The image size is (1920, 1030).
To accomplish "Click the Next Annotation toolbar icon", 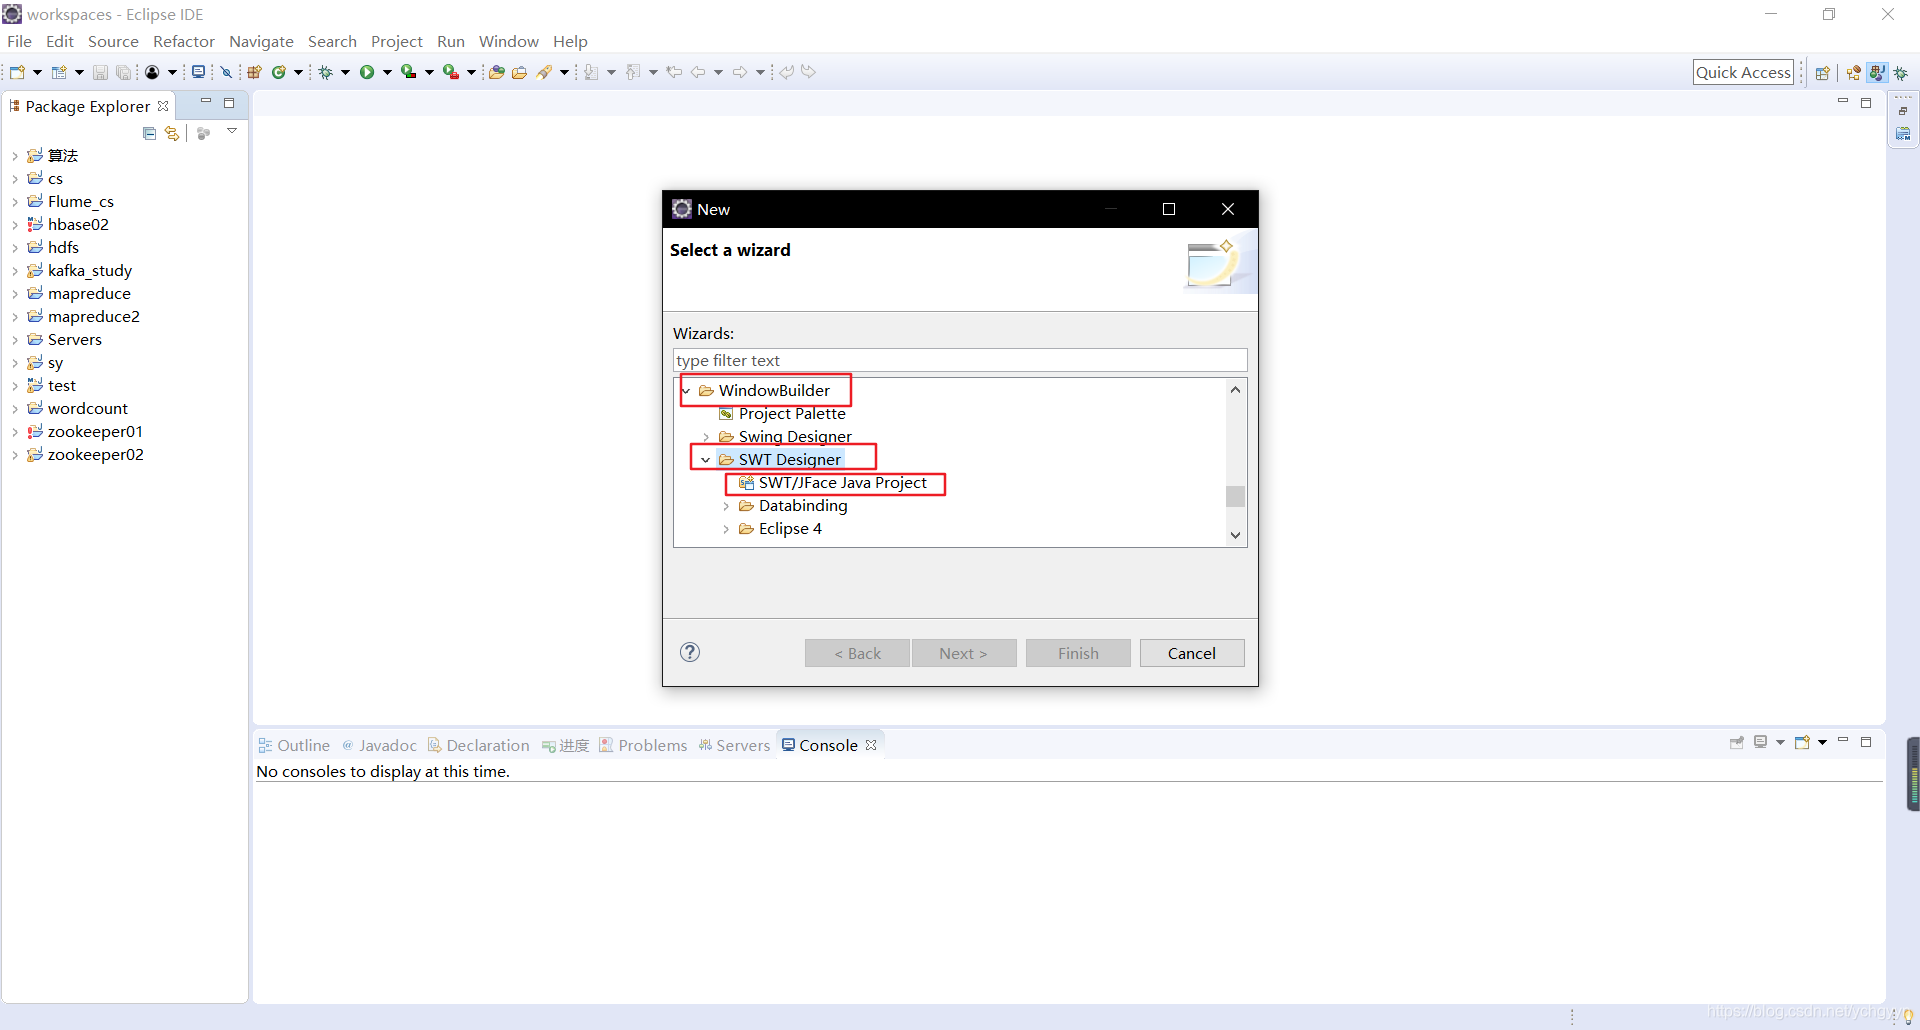I will 591,72.
